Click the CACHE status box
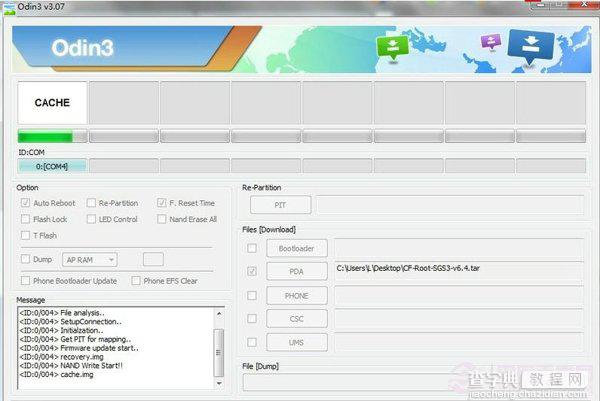Image resolution: width=600 pixels, height=401 pixels. point(52,103)
